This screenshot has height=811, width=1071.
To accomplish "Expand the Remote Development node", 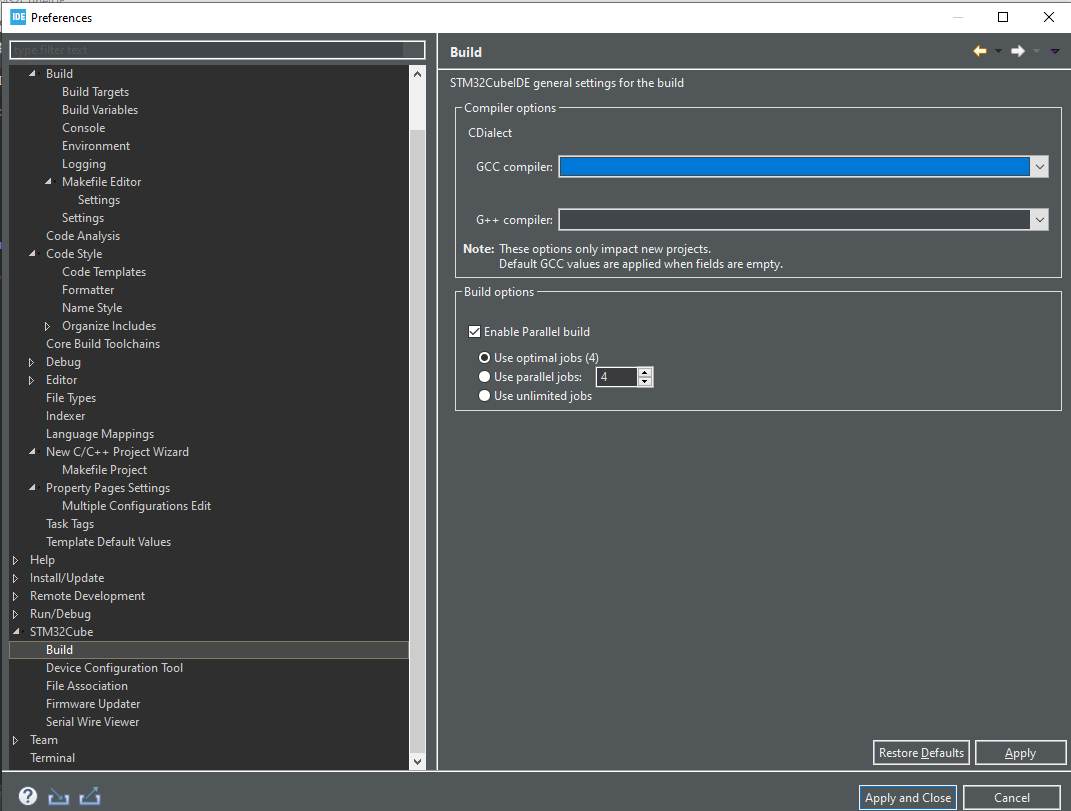I will coord(15,596).
